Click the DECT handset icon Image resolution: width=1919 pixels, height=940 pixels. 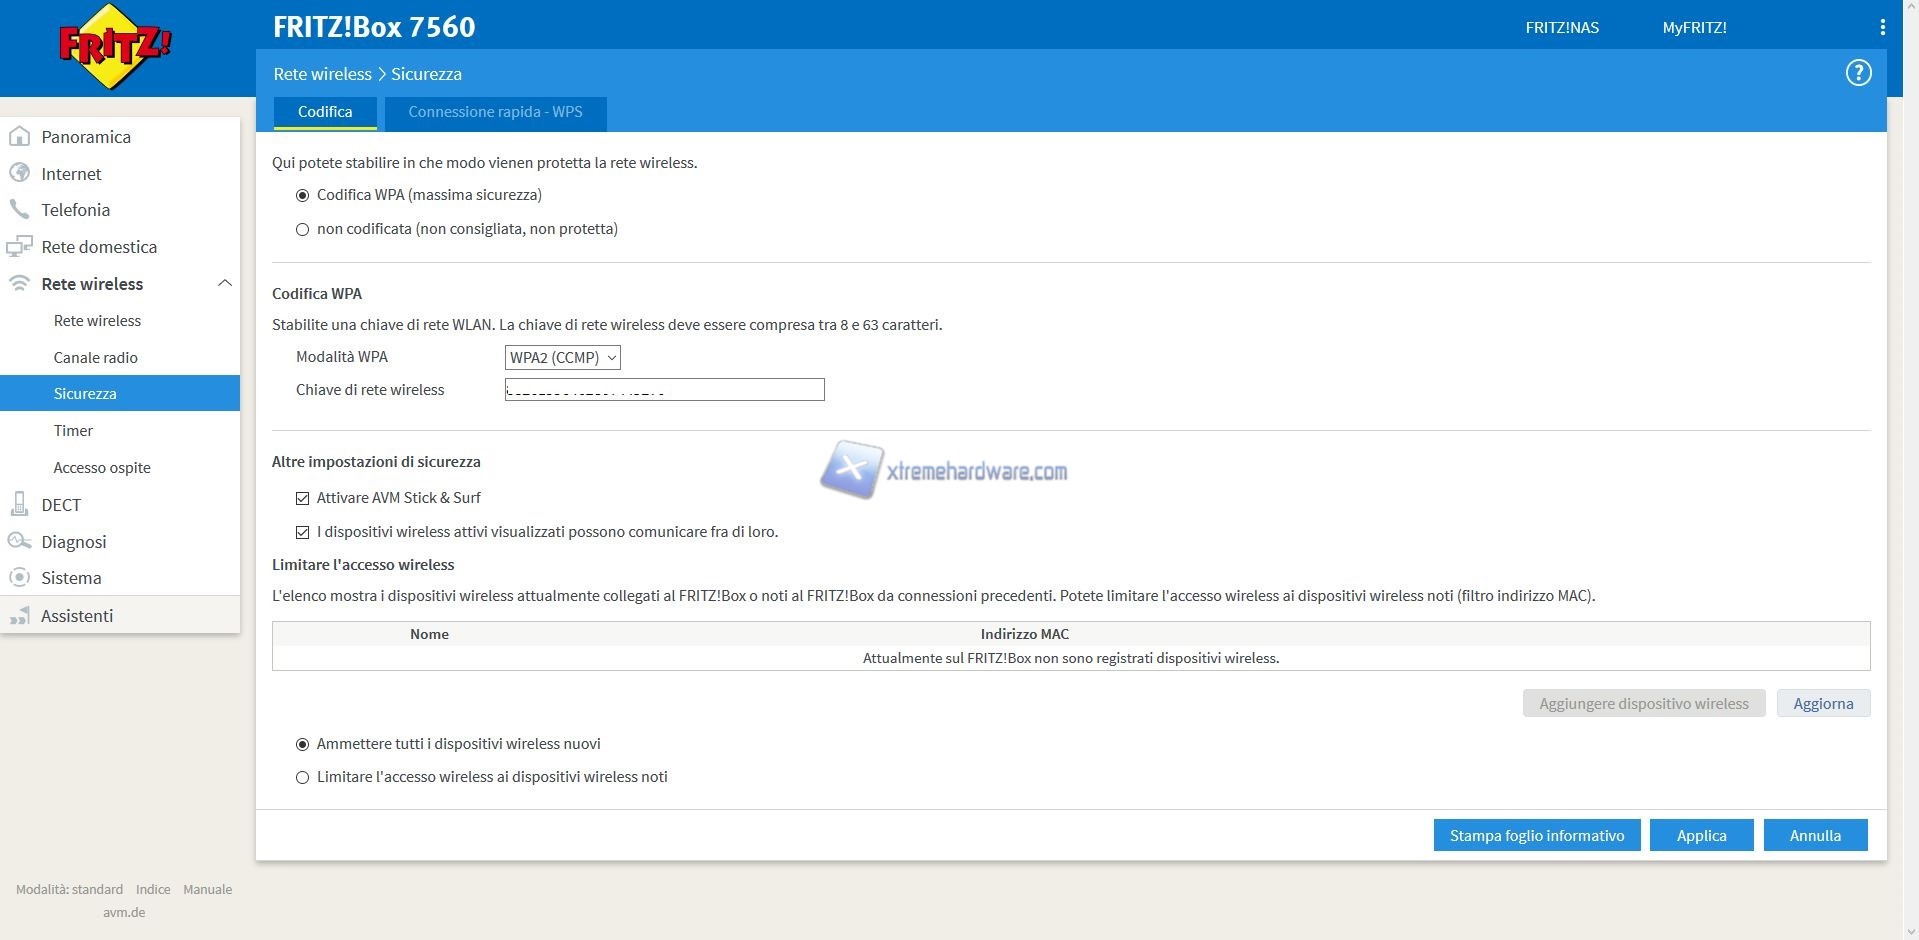pos(19,504)
